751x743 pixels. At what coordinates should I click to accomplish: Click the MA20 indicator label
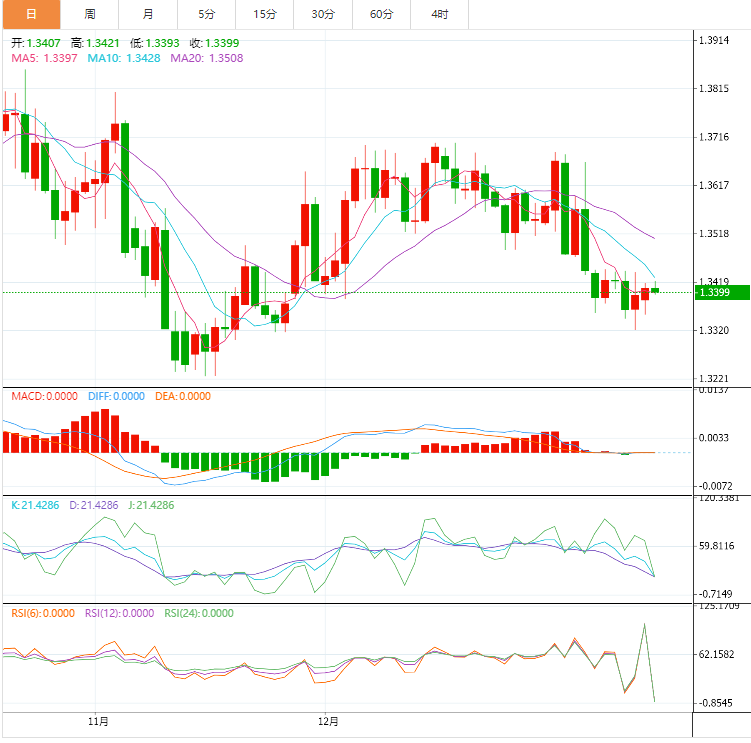pyautogui.click(x=207, y=58)
